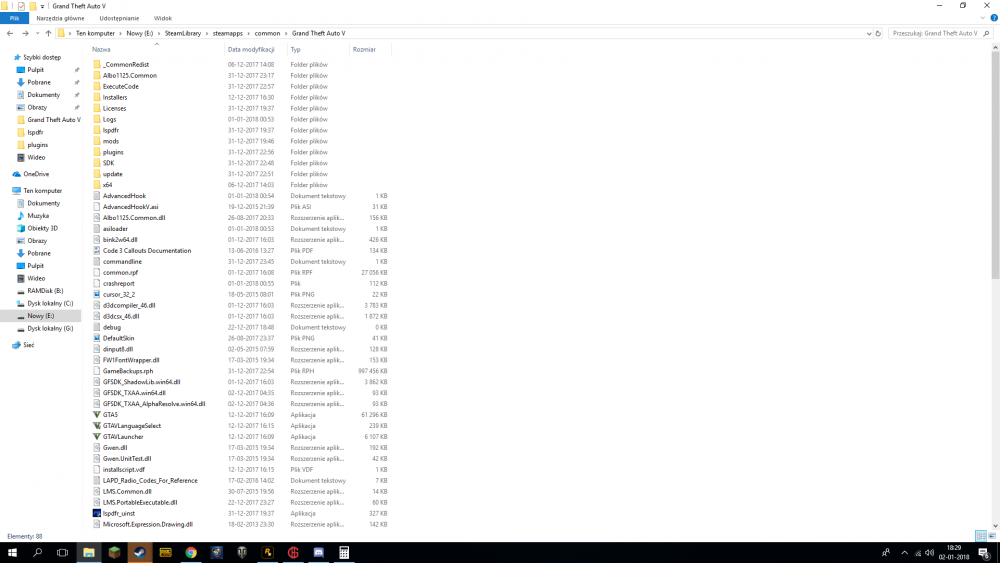Open the Quick Access Toolbar customize dropdown

(43, 6)
